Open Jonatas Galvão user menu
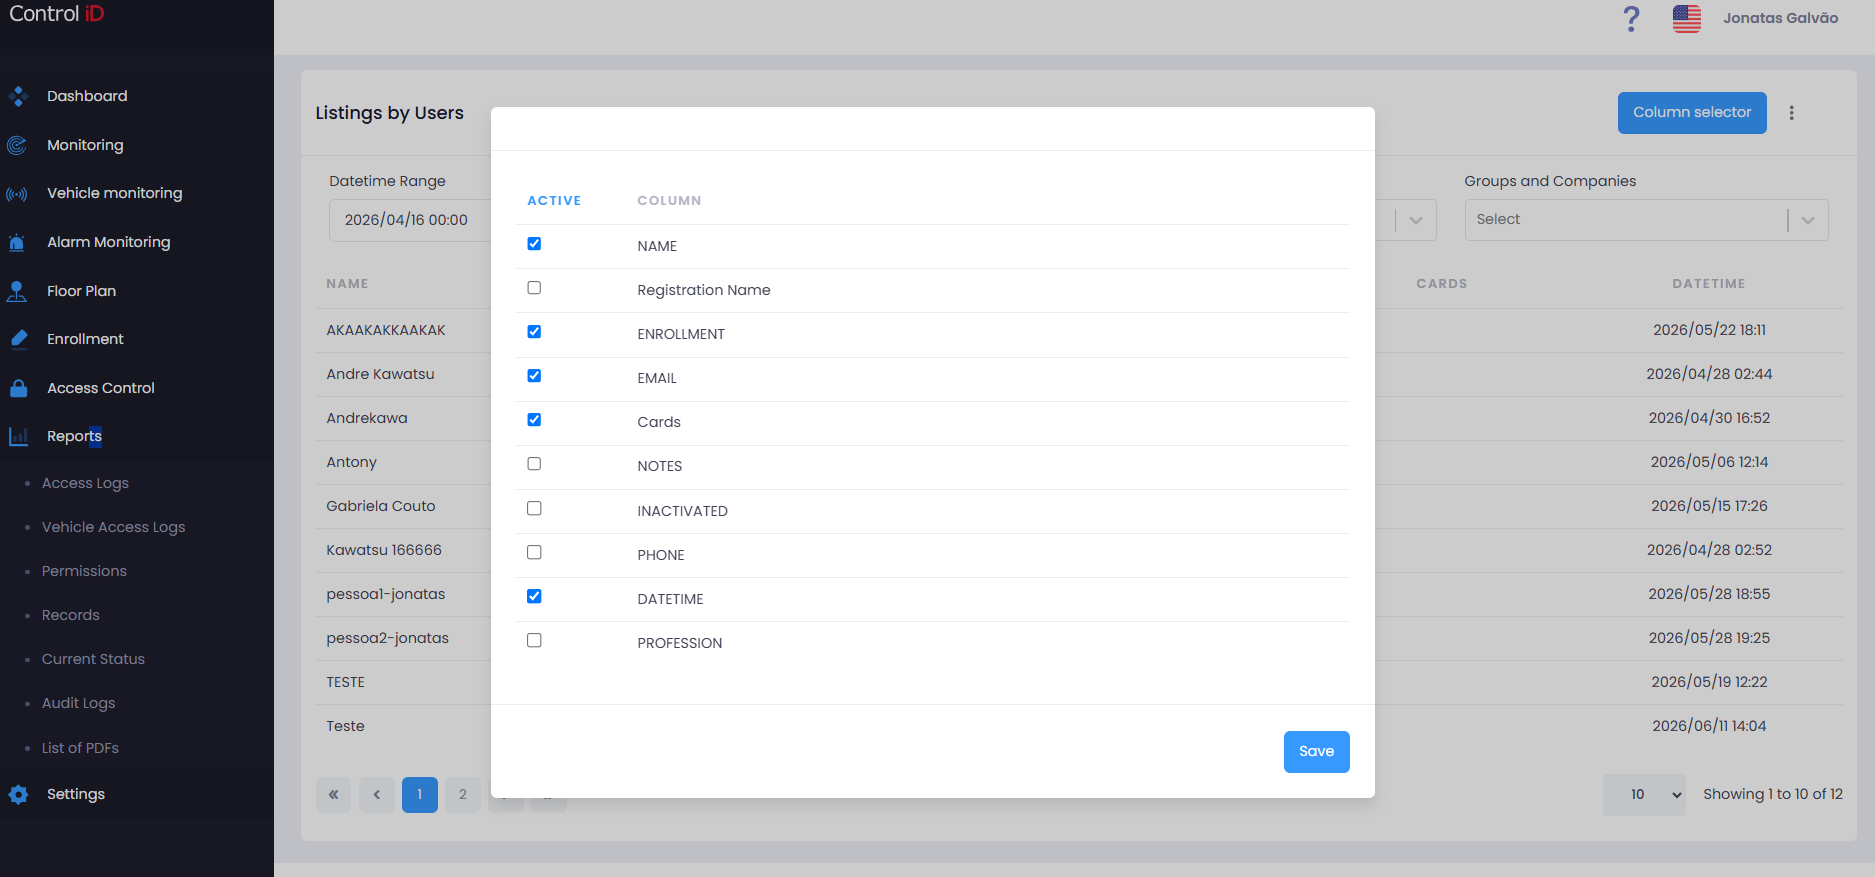The width and height of the screenshot is (1875, 877). (1780, 18)
